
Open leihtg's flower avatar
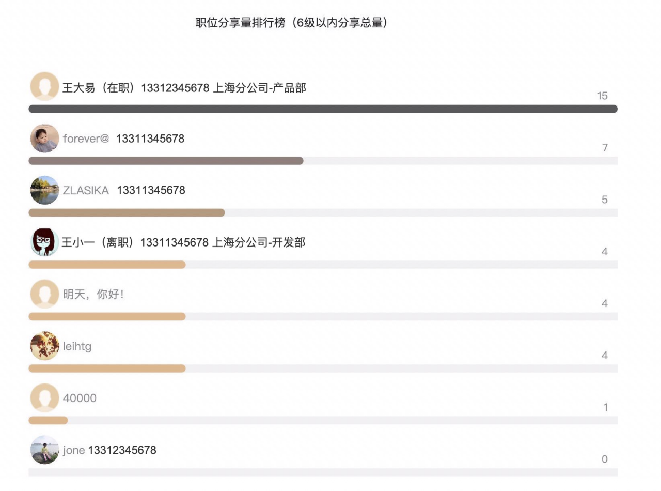coord(44,346)
